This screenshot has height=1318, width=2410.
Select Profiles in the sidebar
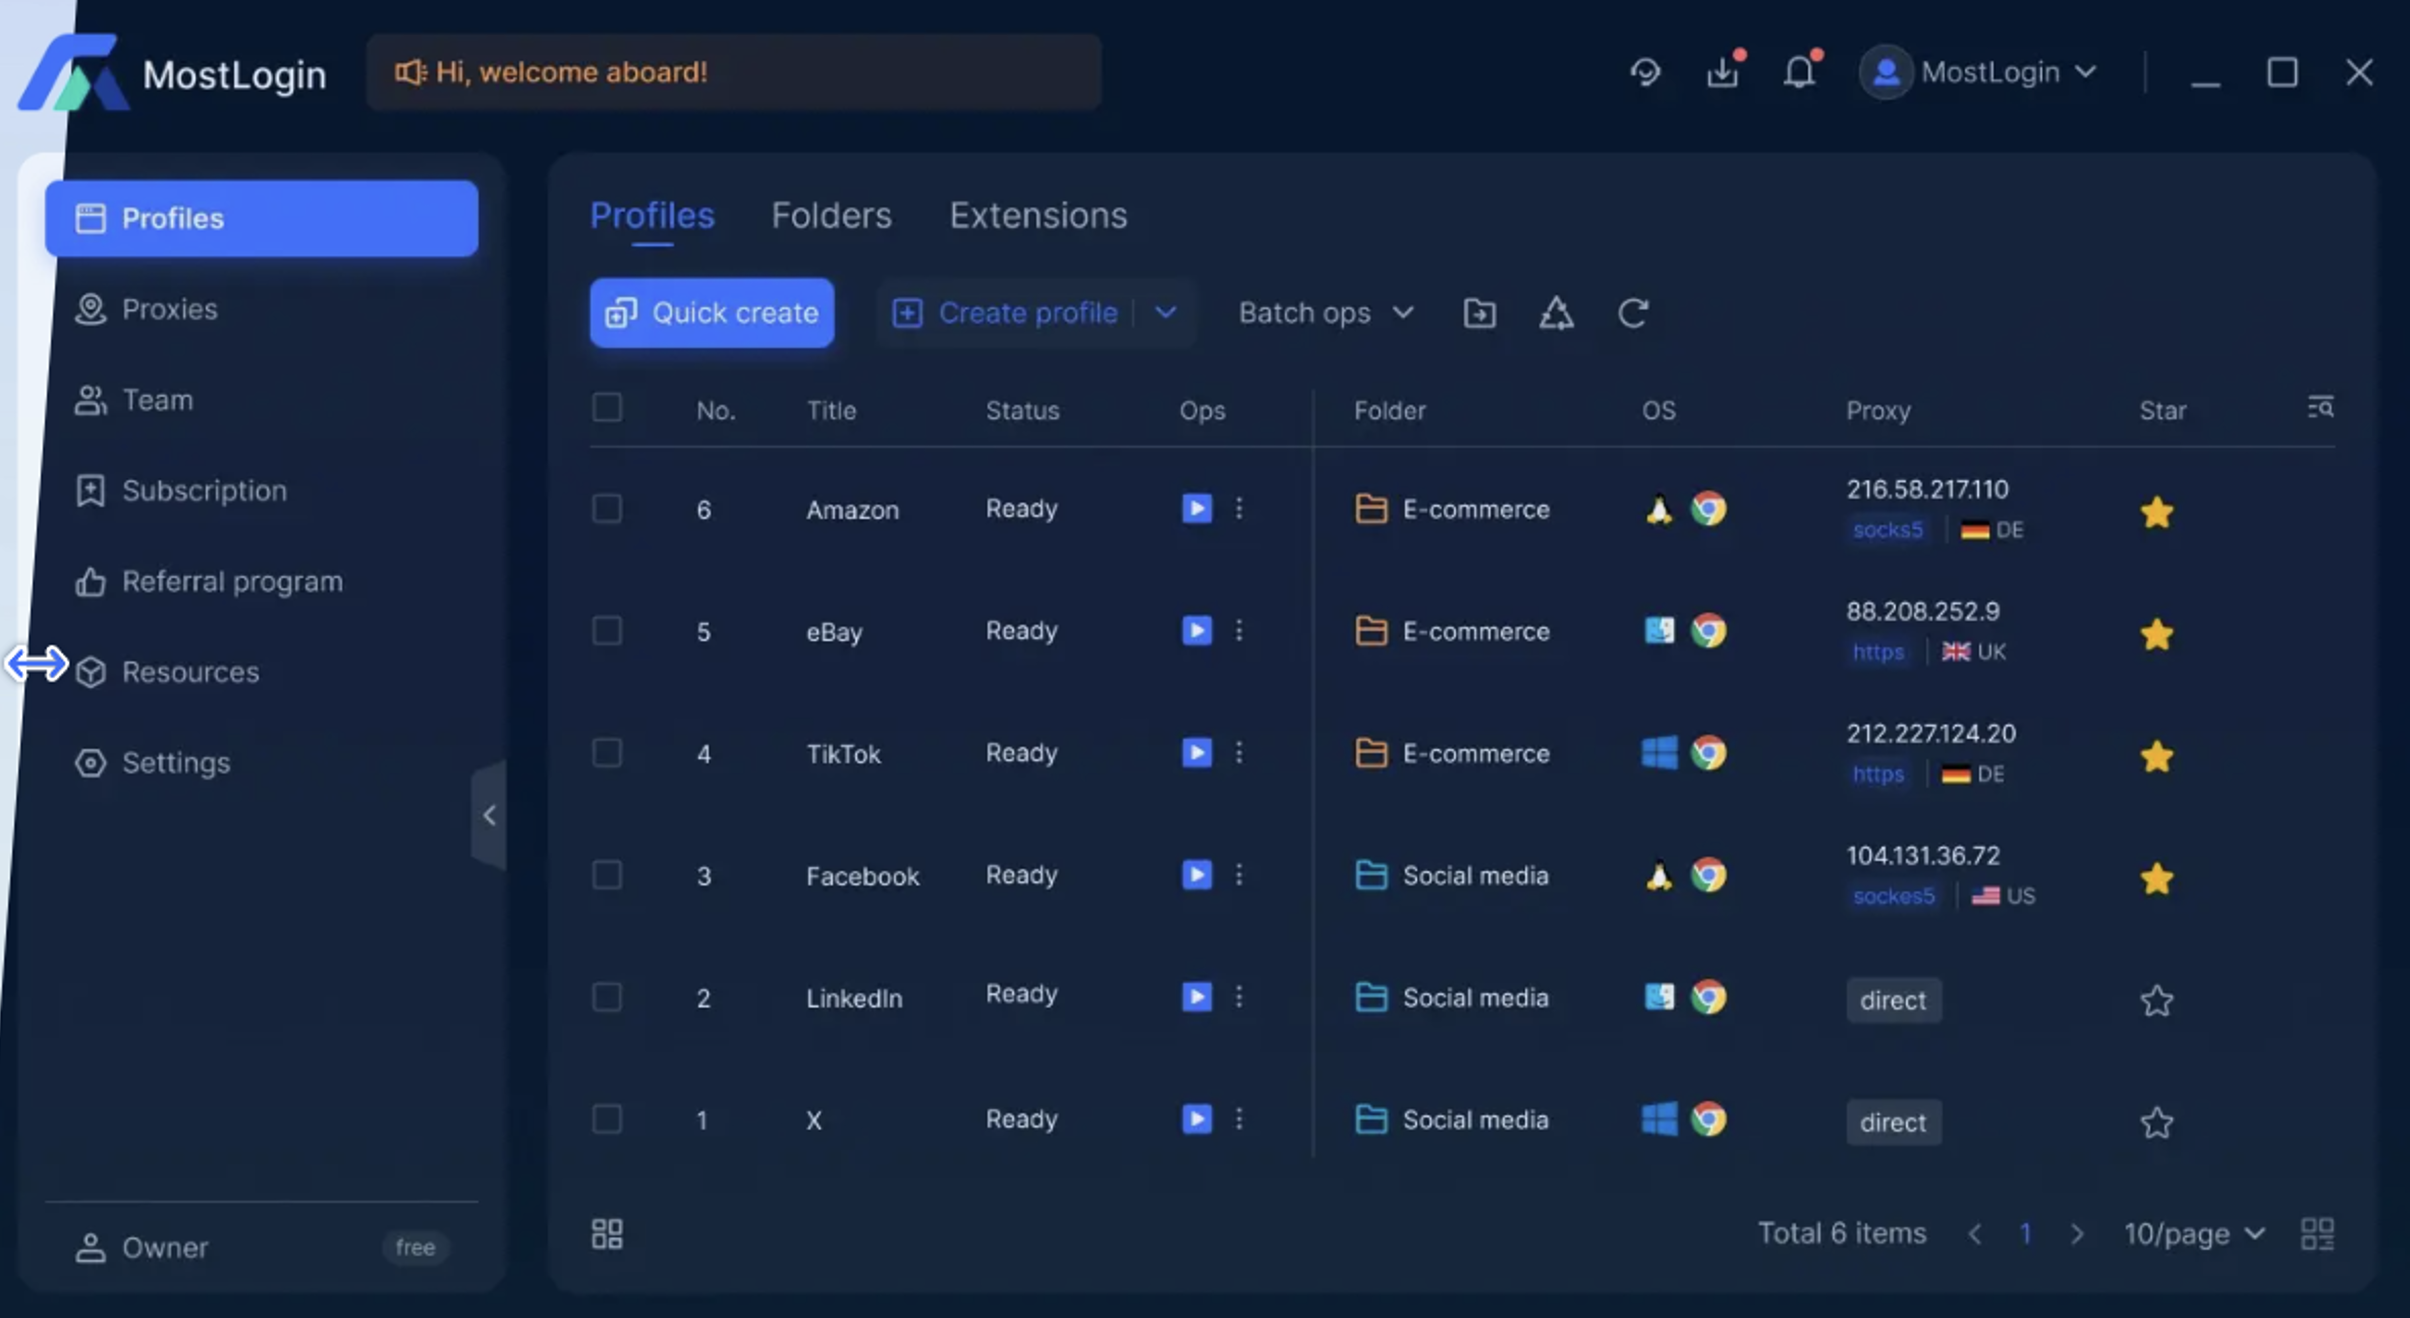[x=261, y=218]
